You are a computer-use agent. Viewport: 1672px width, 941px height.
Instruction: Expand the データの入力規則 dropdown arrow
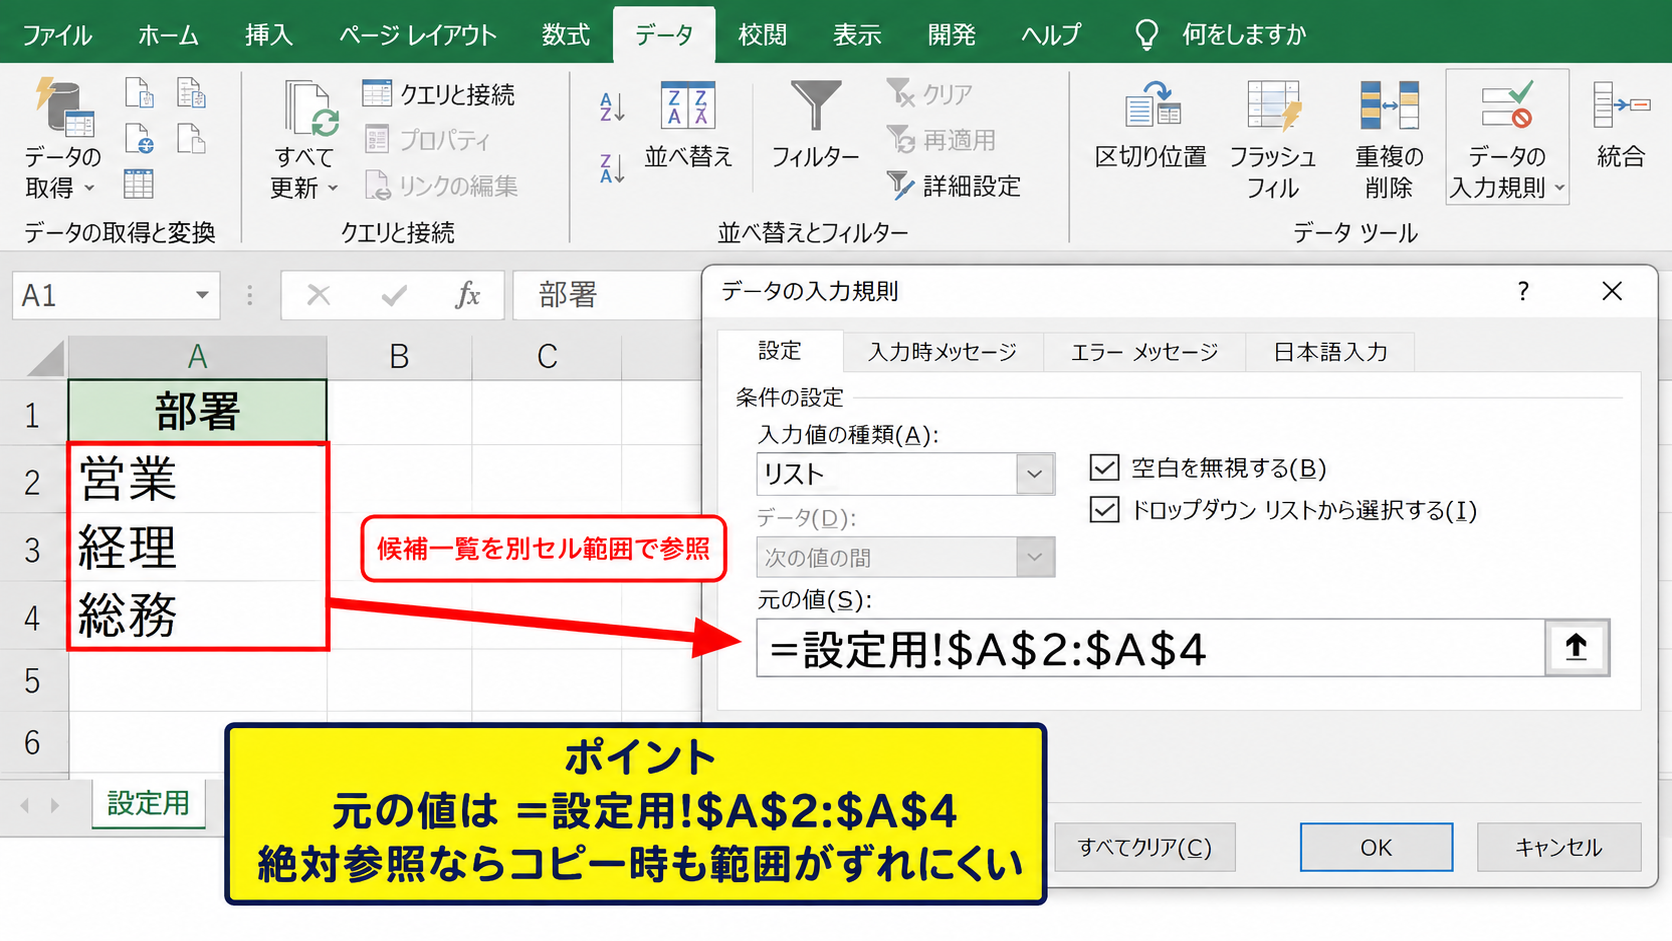[1559, 188]
